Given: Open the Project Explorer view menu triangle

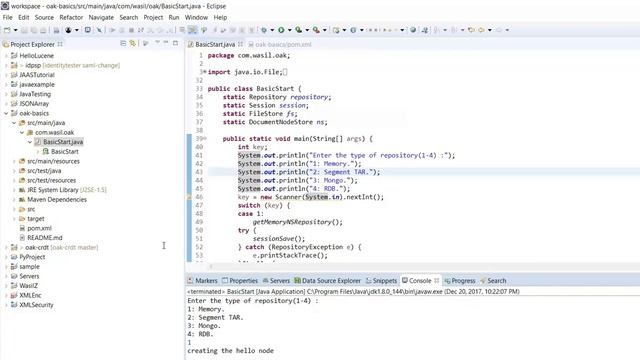Looking at the screenshot, I should tap(157, 43).
